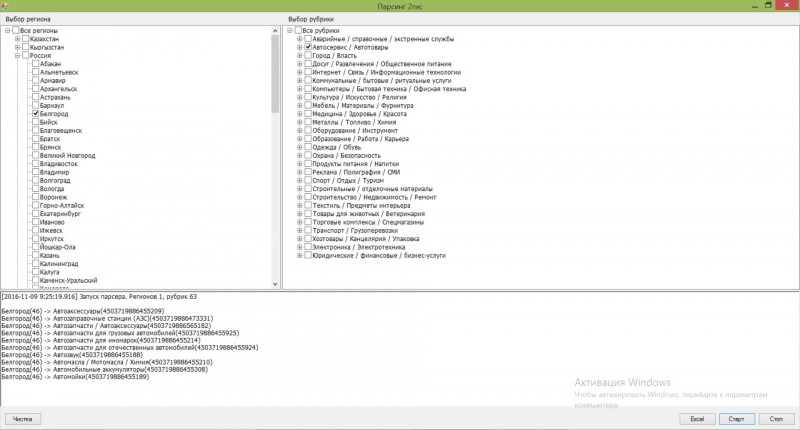Maximize the Парсинг 2гис window
The height and width of the screenshot is (430, 800).
[x=768, y=5]
